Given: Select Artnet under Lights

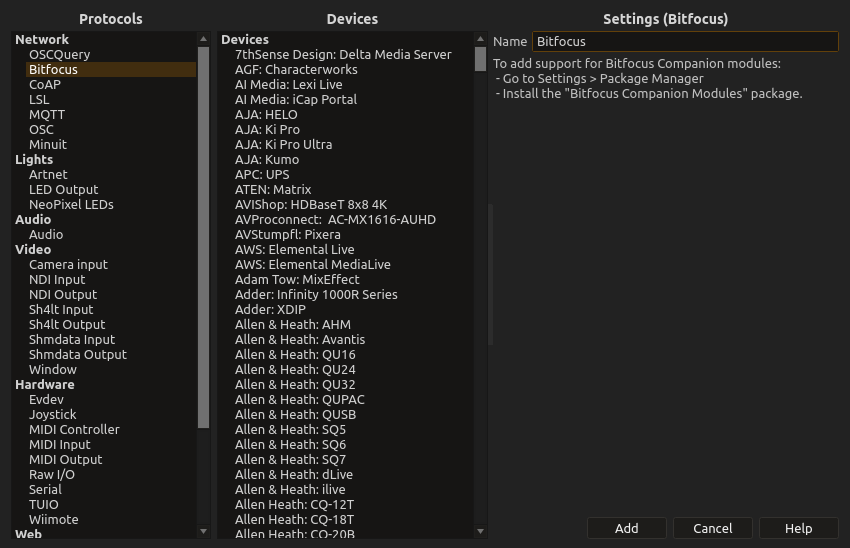Looking at the screenshot, I should click(48, 174).
